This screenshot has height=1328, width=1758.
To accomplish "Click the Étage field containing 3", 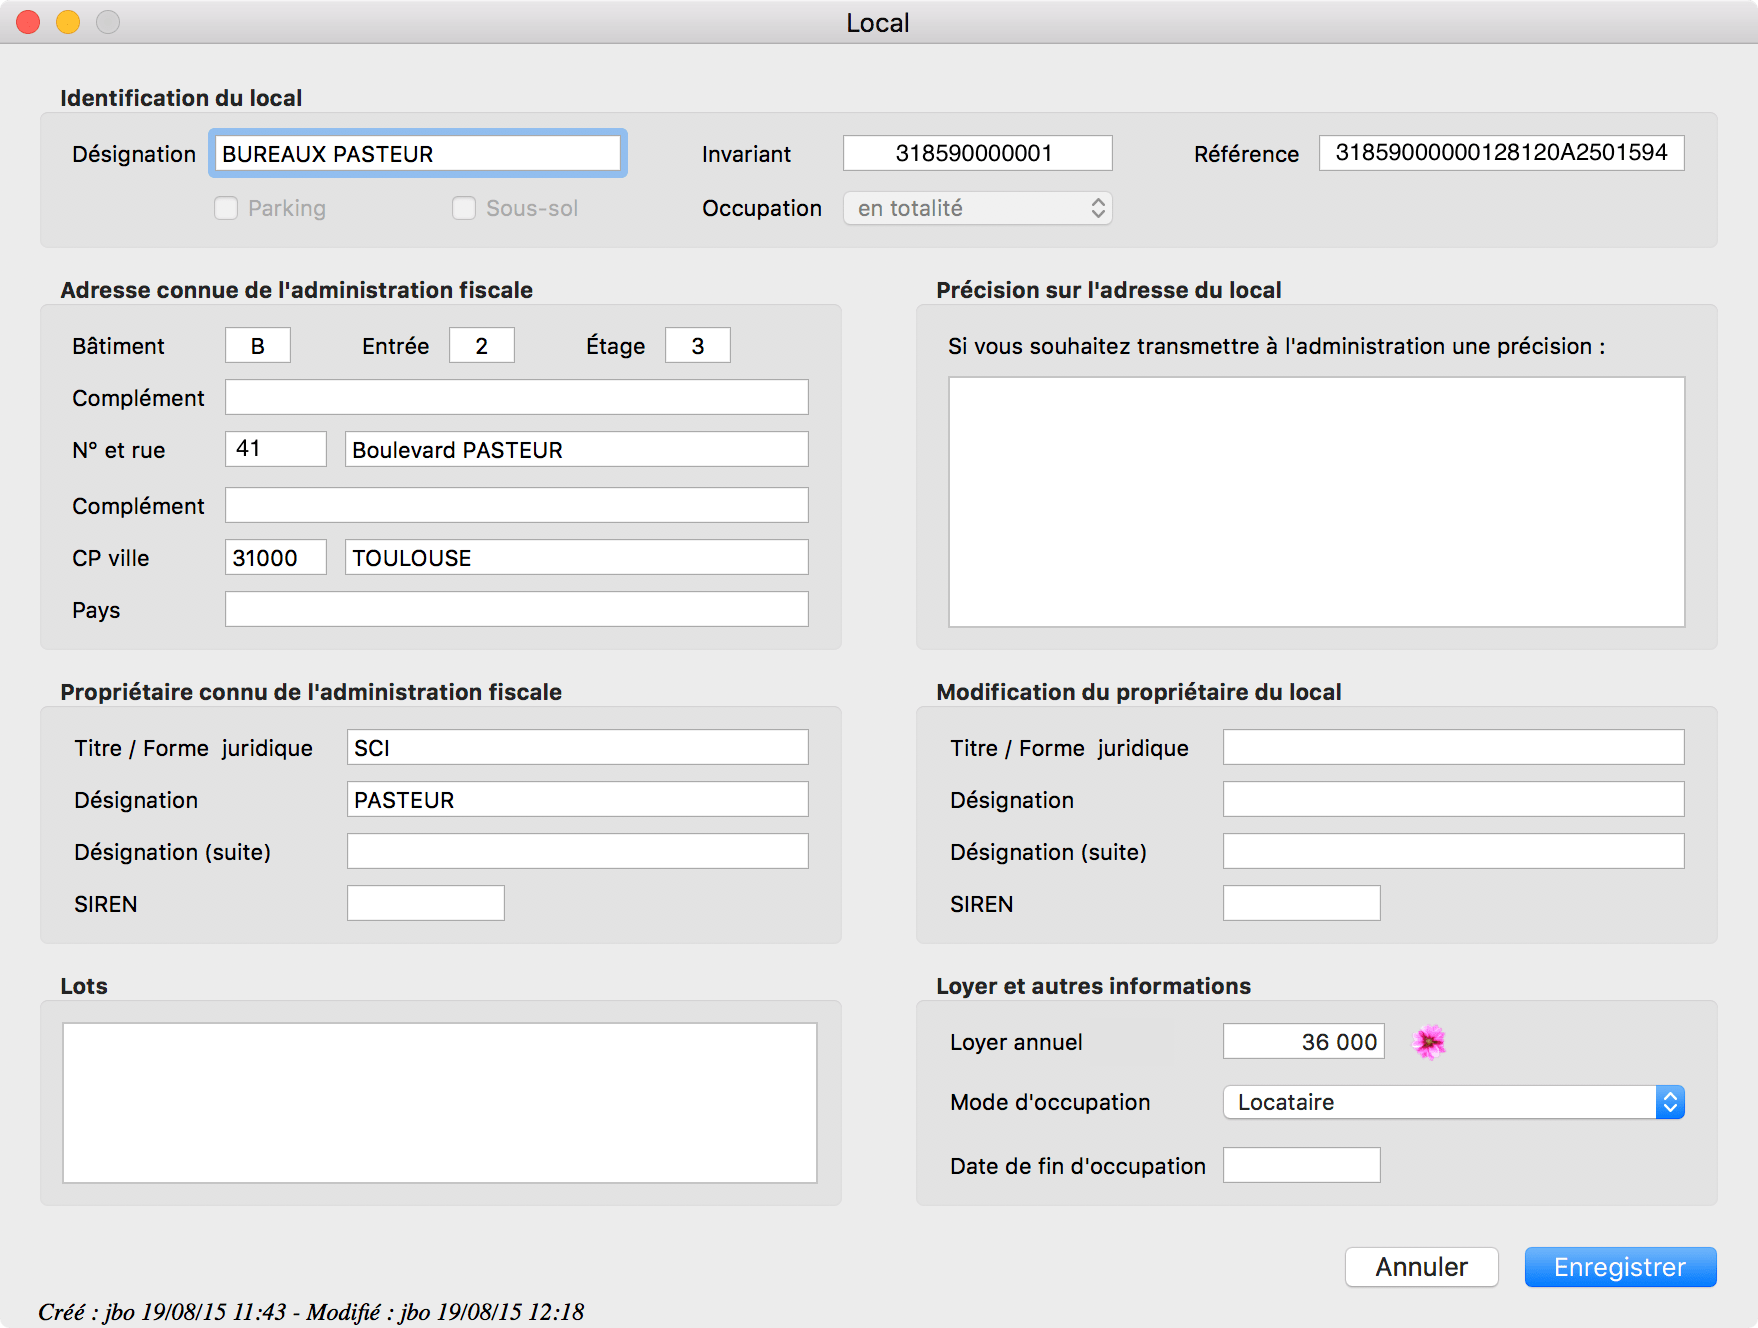I will click(x=697, y=345).
